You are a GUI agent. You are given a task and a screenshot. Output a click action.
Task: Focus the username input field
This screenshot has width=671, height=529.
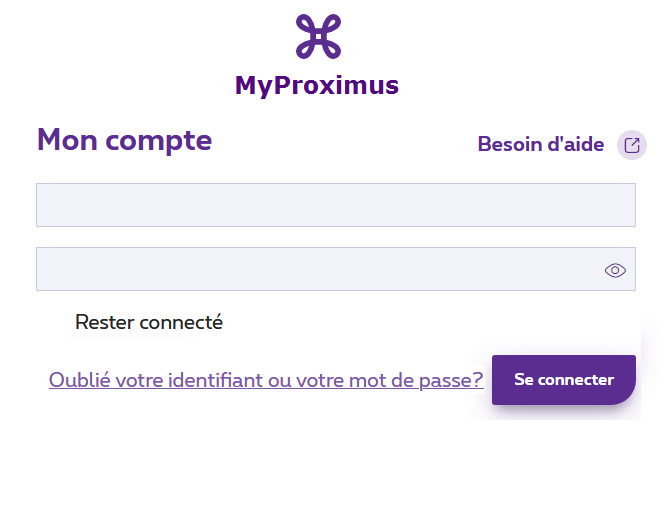point(336,205)
